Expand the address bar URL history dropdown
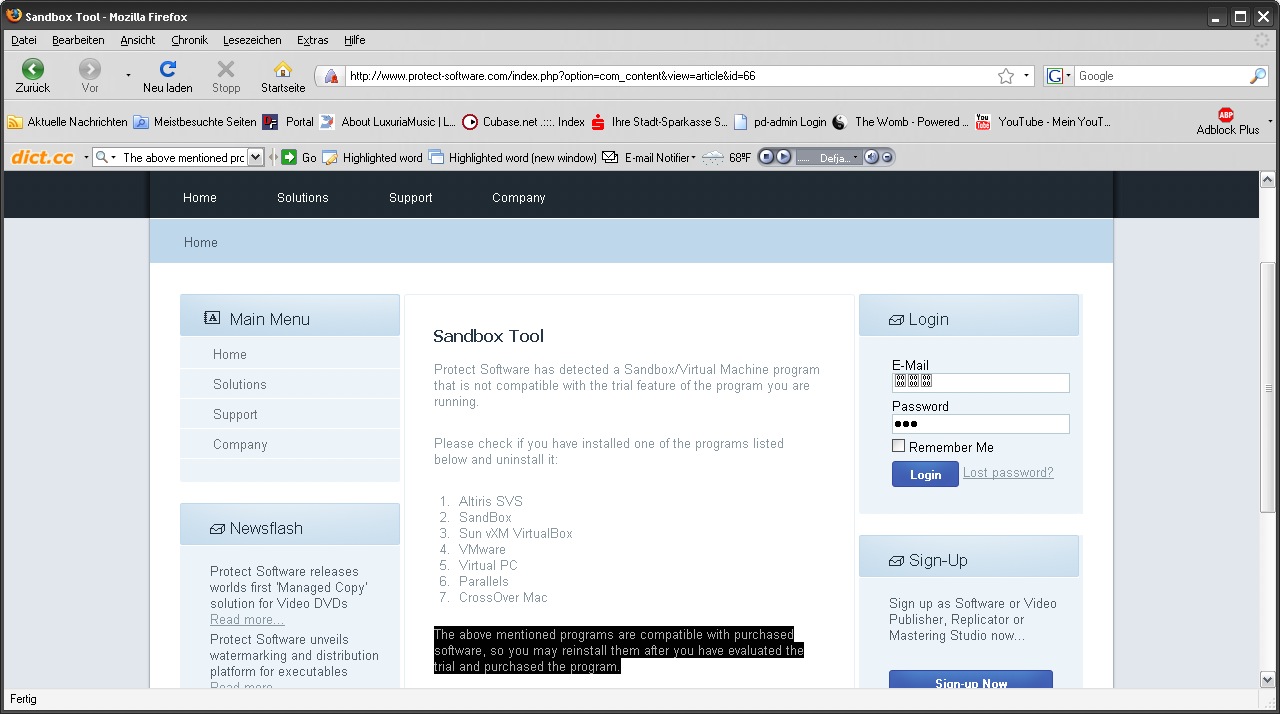Image resolution: width=1280 pixels, height=714 pixels. [1026, 76]
